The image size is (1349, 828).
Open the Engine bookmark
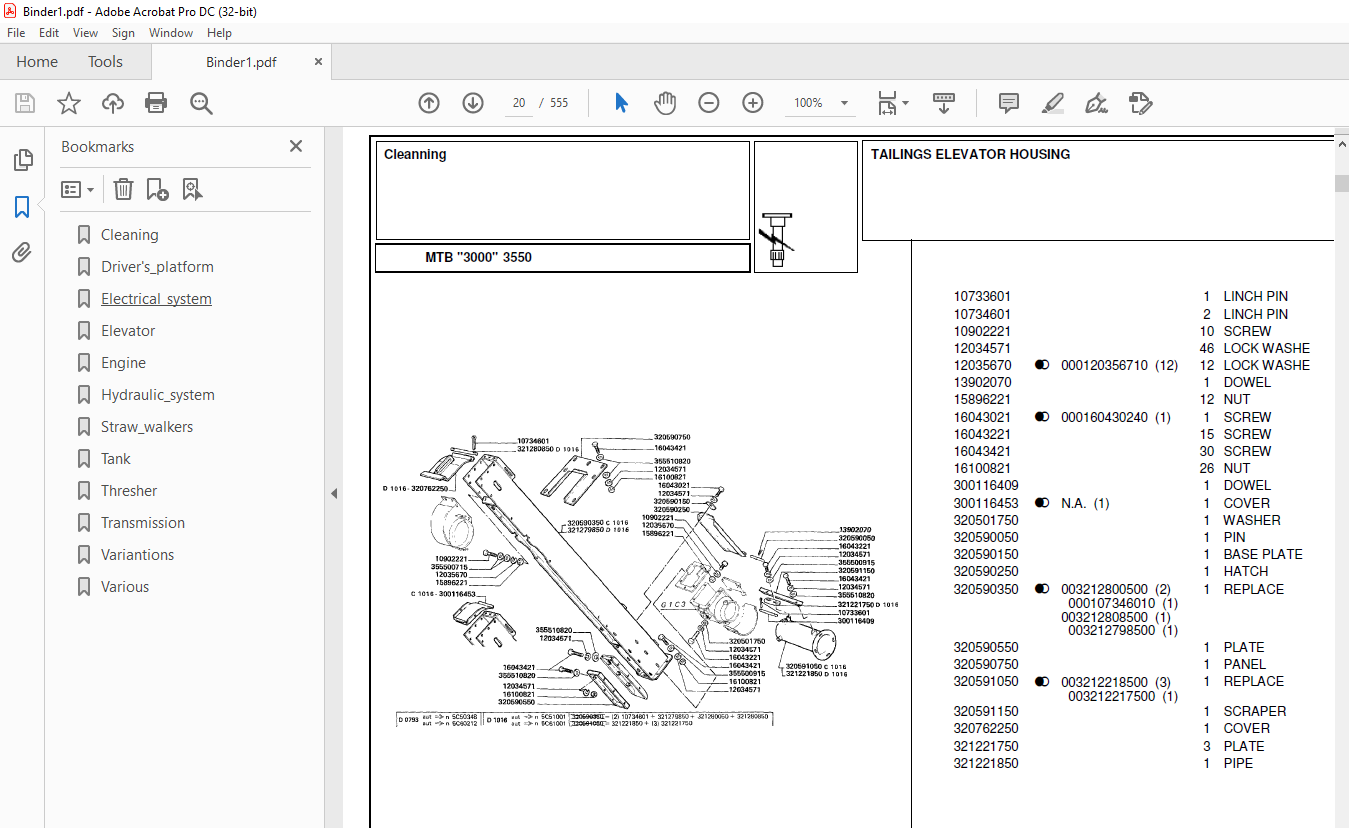123,363
